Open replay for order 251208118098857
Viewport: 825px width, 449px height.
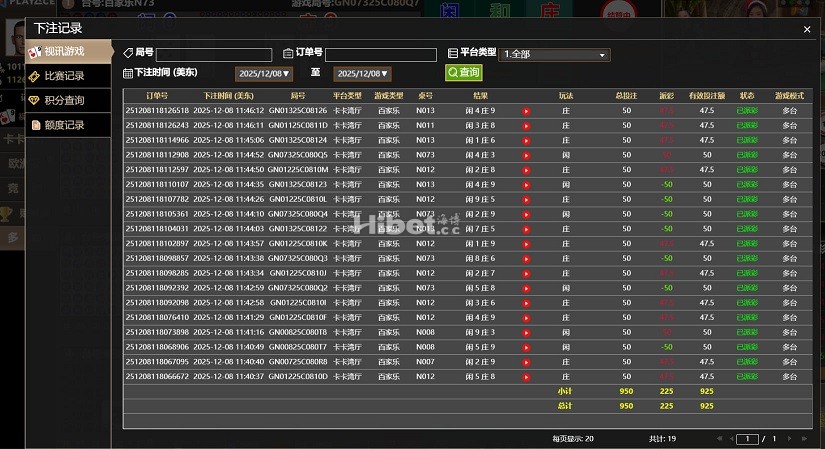tap(526, 258)
